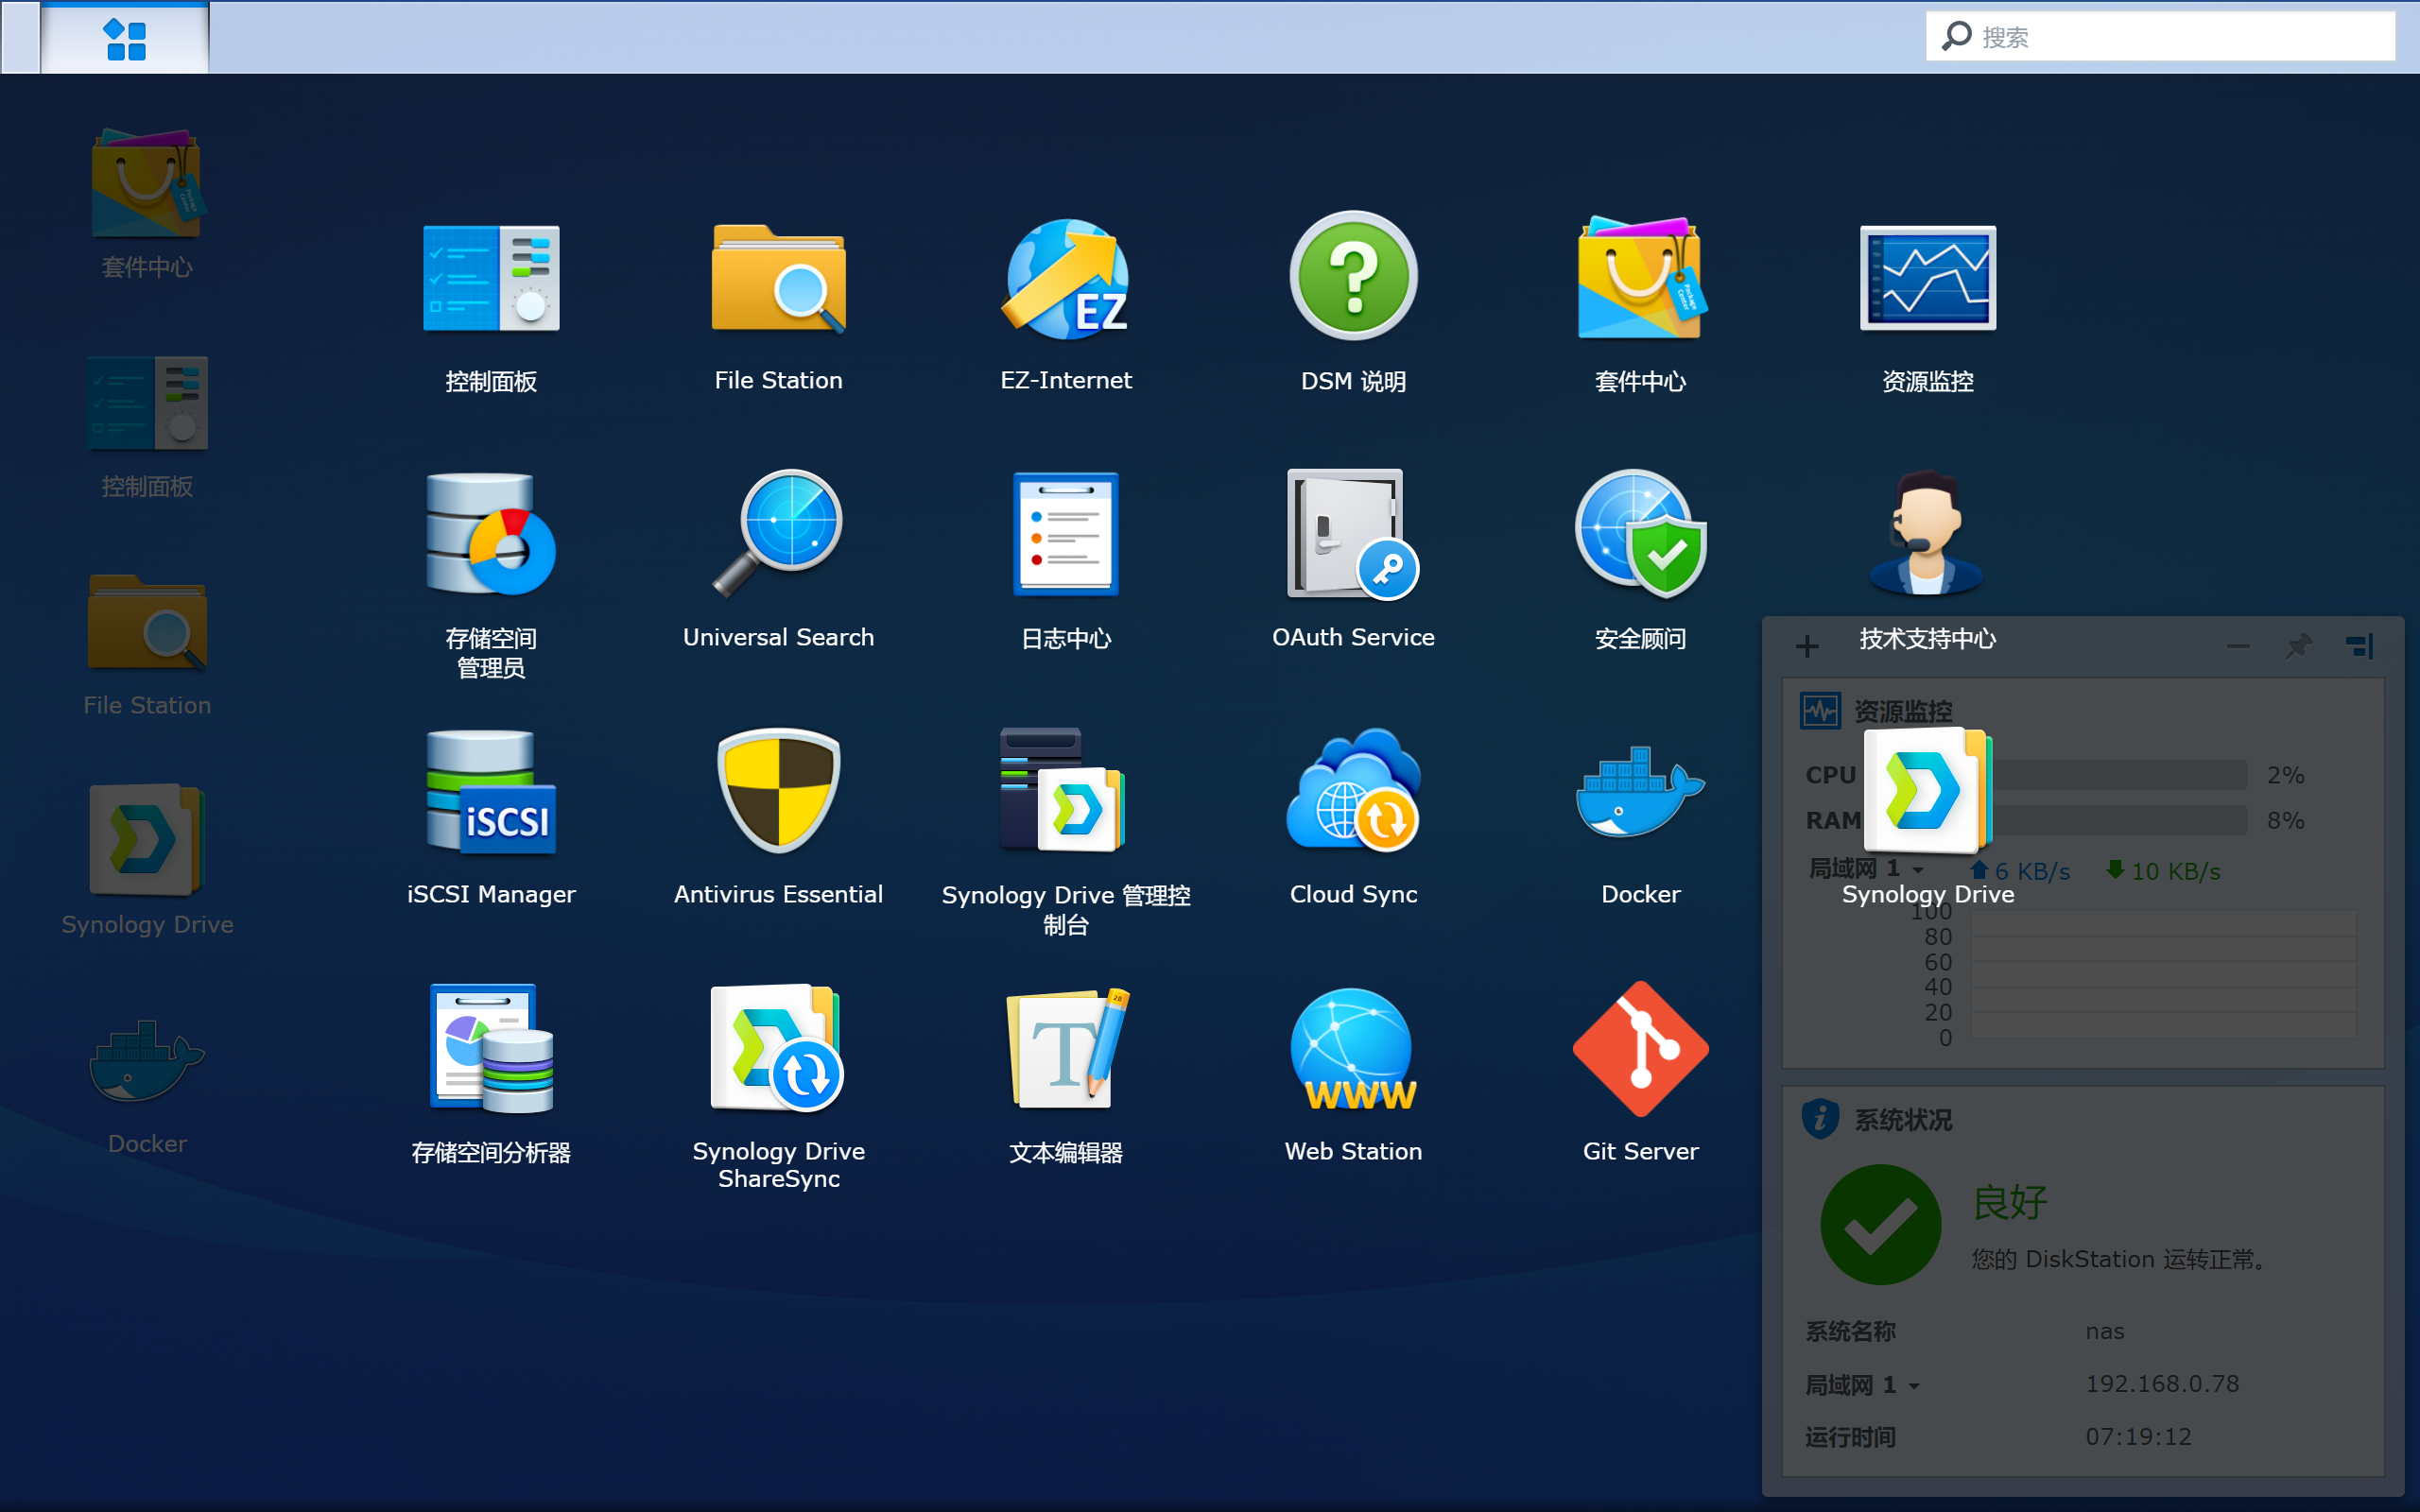Viewport: 2420px width, 1512px height.
Task: Open 存储空间管理员 app
Action: point(491,534)
